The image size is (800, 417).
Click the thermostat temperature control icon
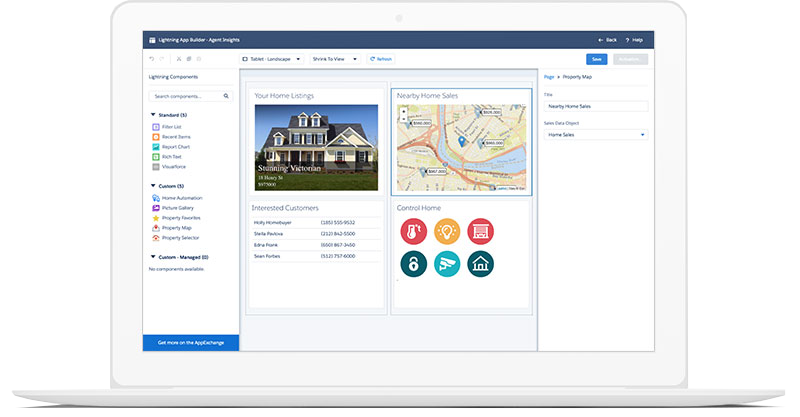[413, 232]
